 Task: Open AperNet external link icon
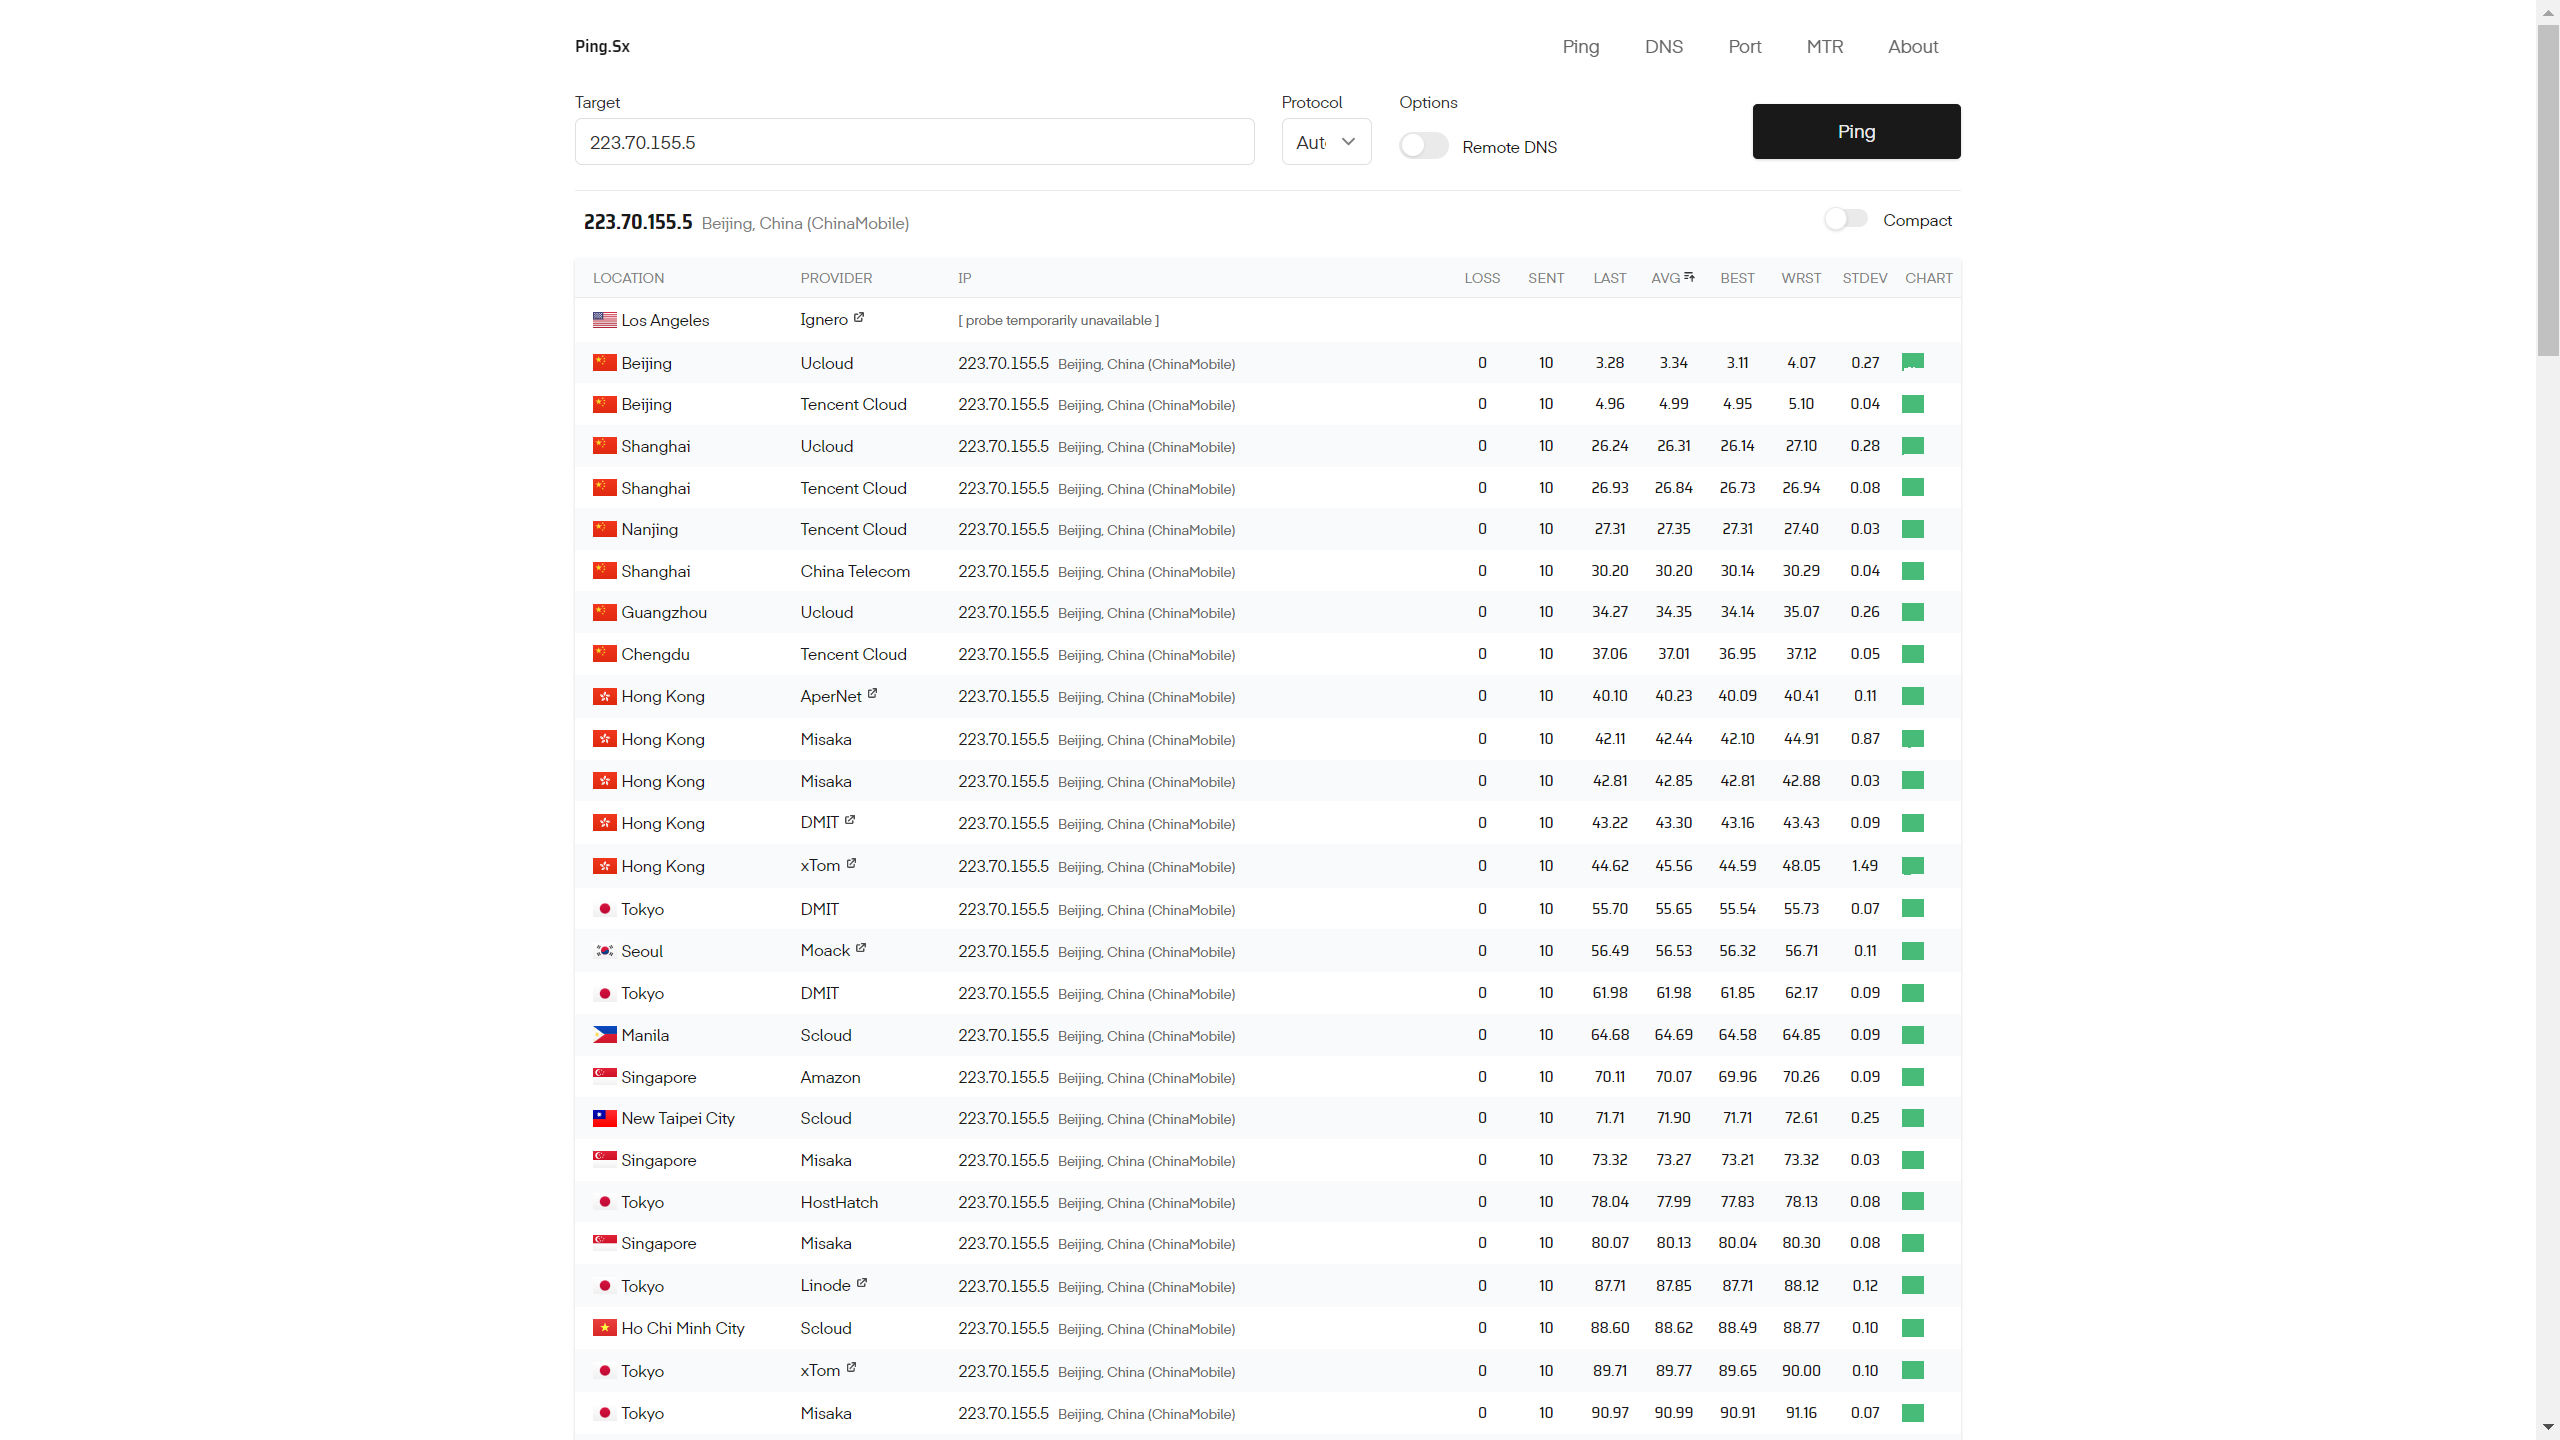tap(872, 693)
